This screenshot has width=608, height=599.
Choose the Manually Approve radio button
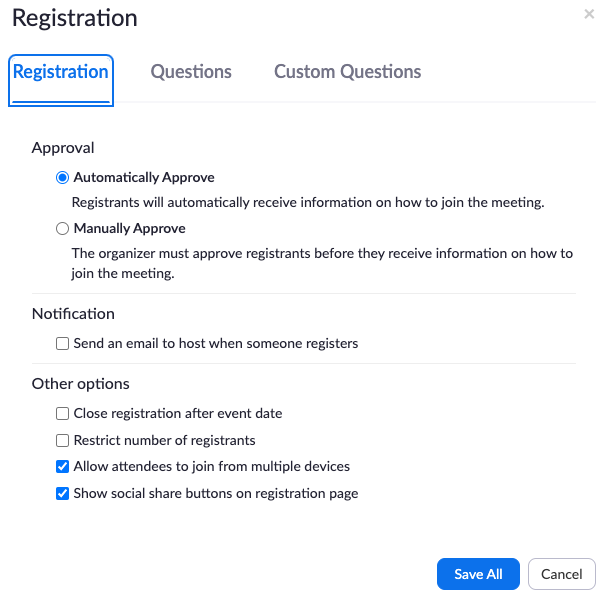pyautogui.click(x=62, y=228)
